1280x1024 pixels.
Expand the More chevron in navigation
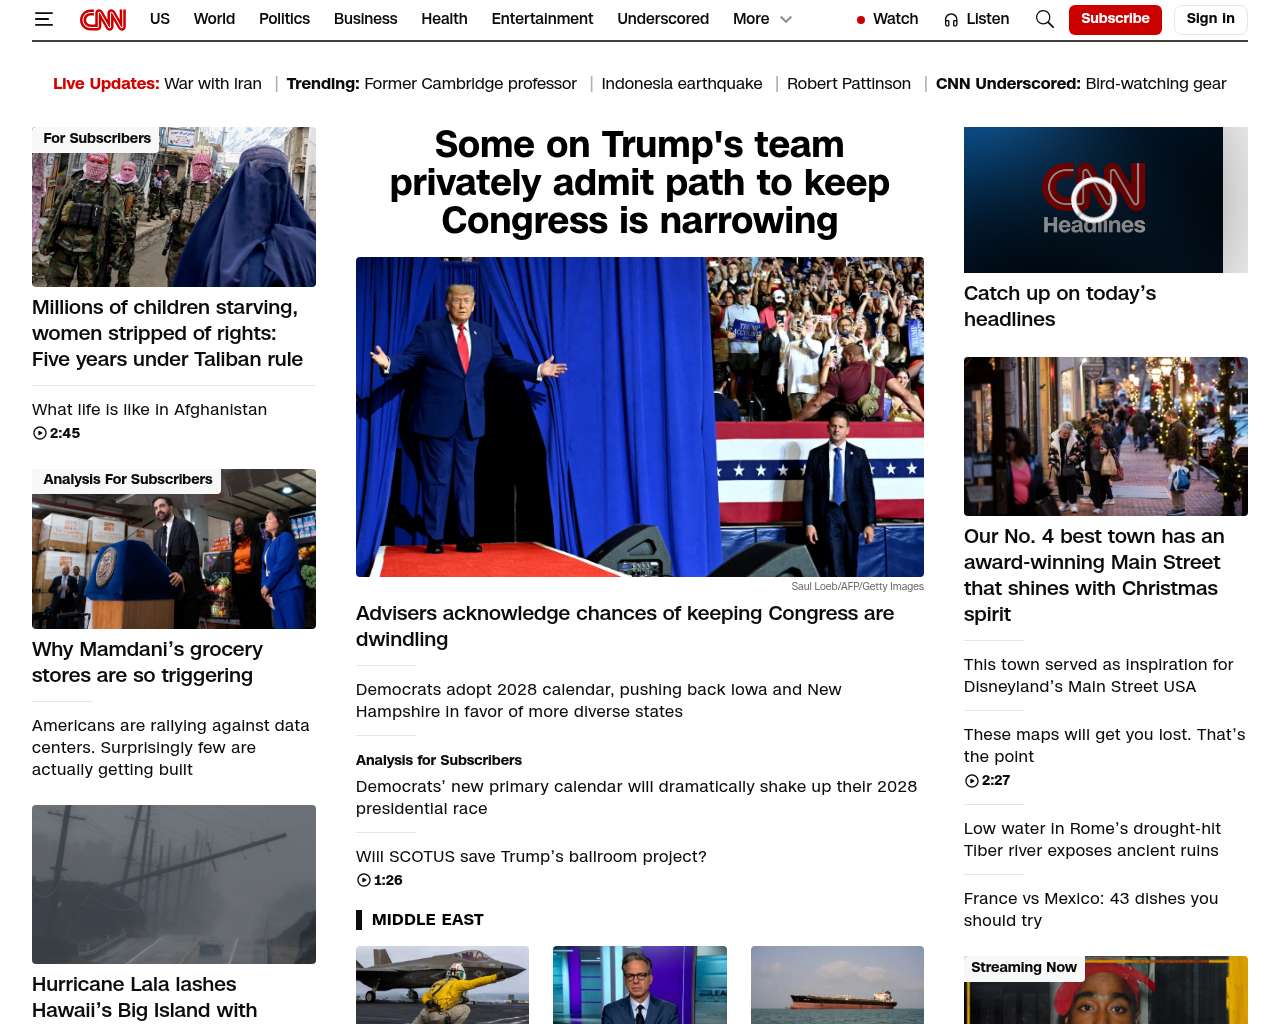coord(786,19)
